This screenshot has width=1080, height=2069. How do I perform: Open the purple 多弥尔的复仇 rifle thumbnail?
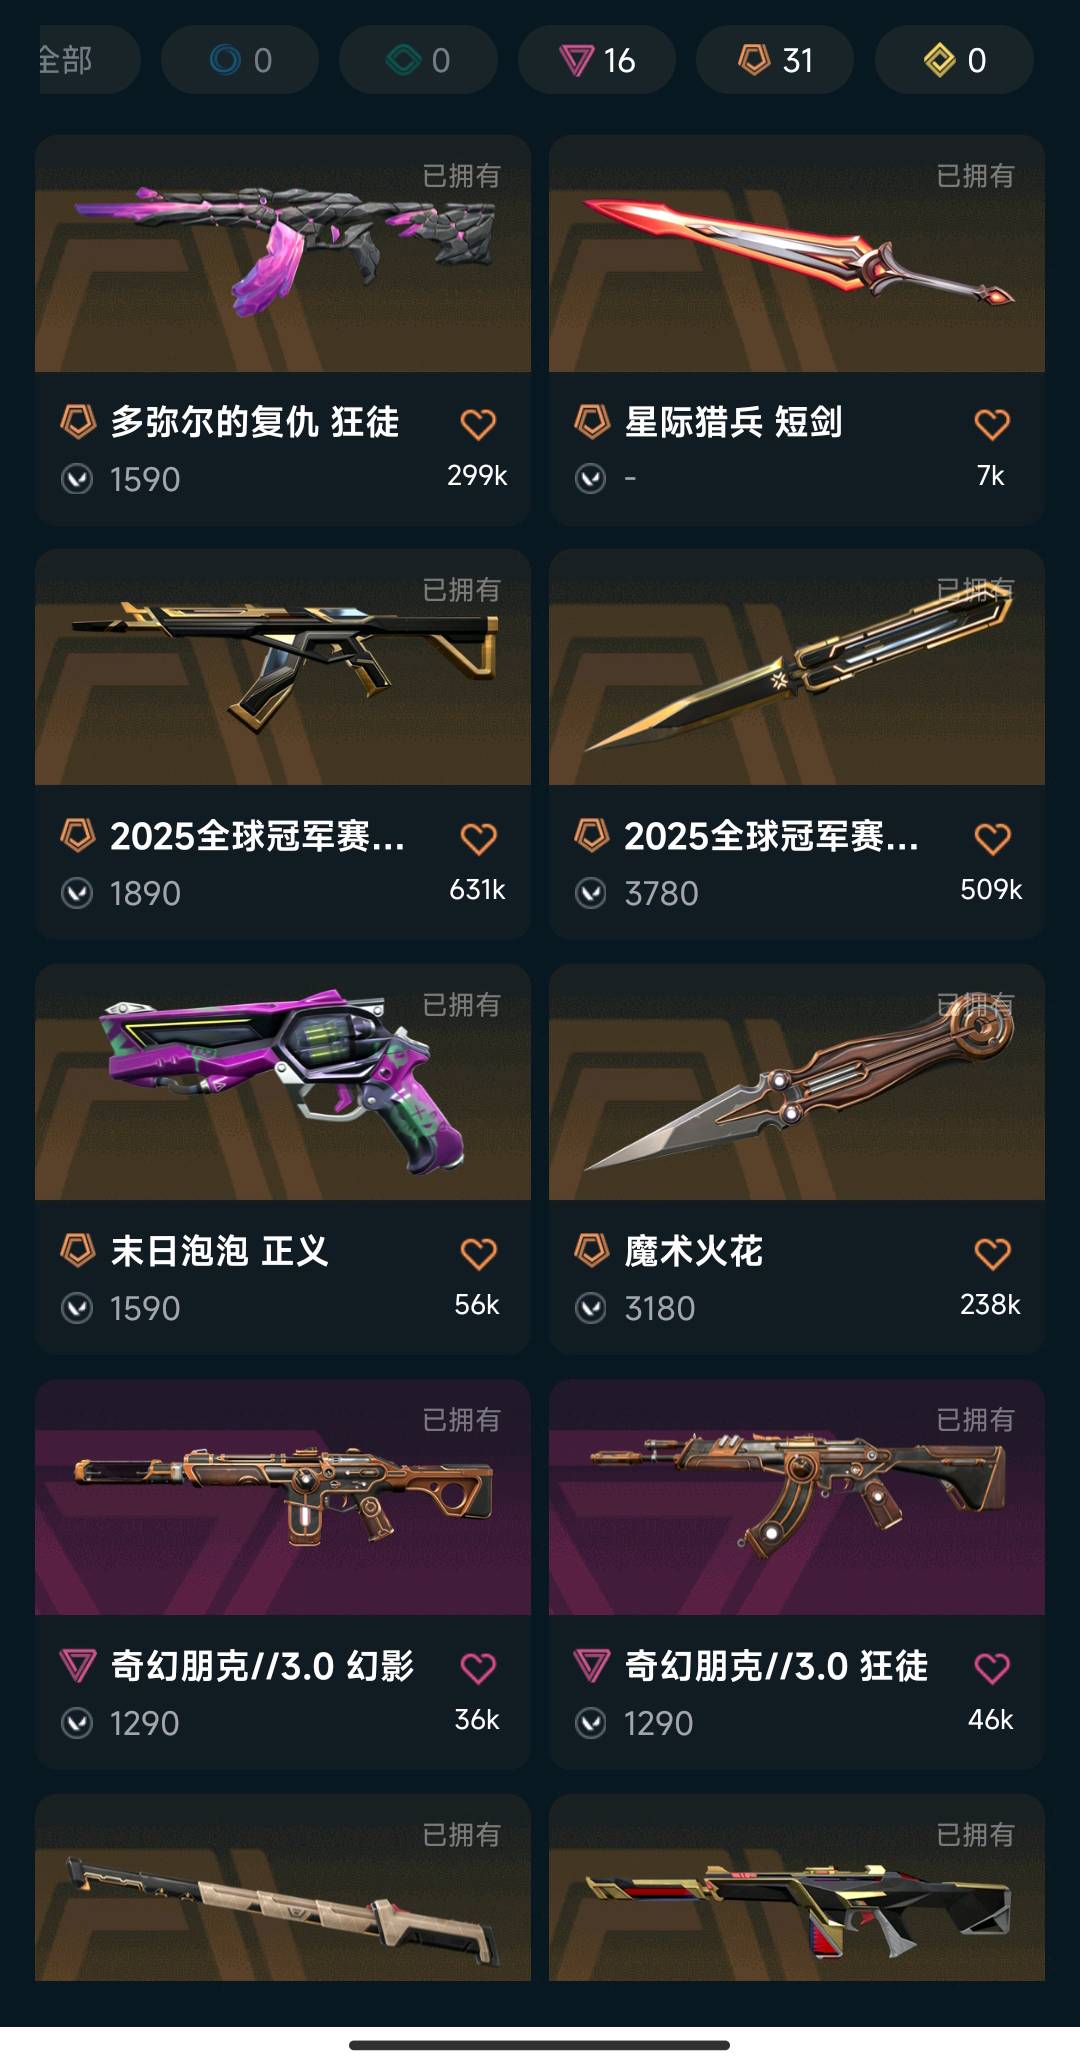pyautogui.click(x=283, y=253)
